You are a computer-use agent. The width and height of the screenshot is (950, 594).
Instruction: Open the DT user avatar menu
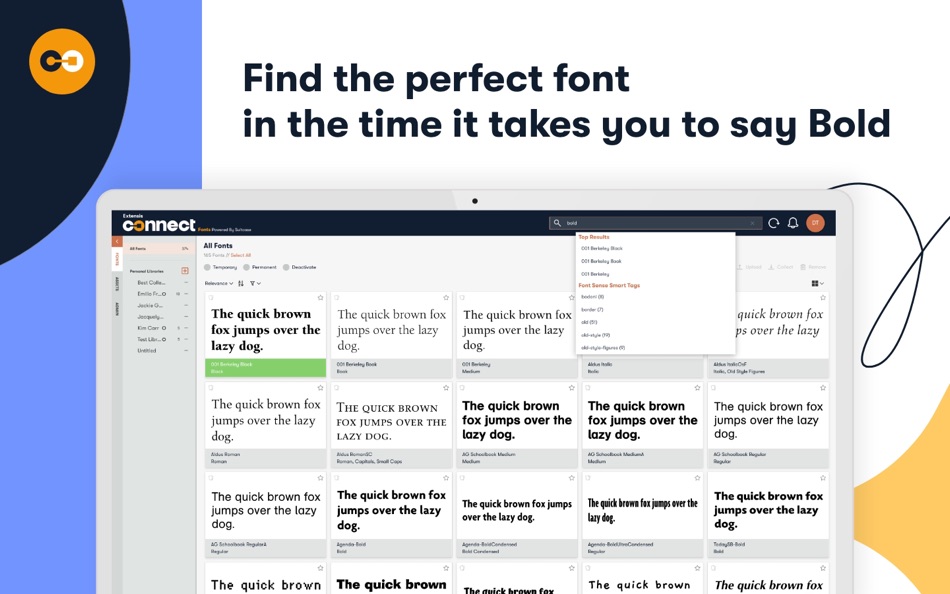815,223
